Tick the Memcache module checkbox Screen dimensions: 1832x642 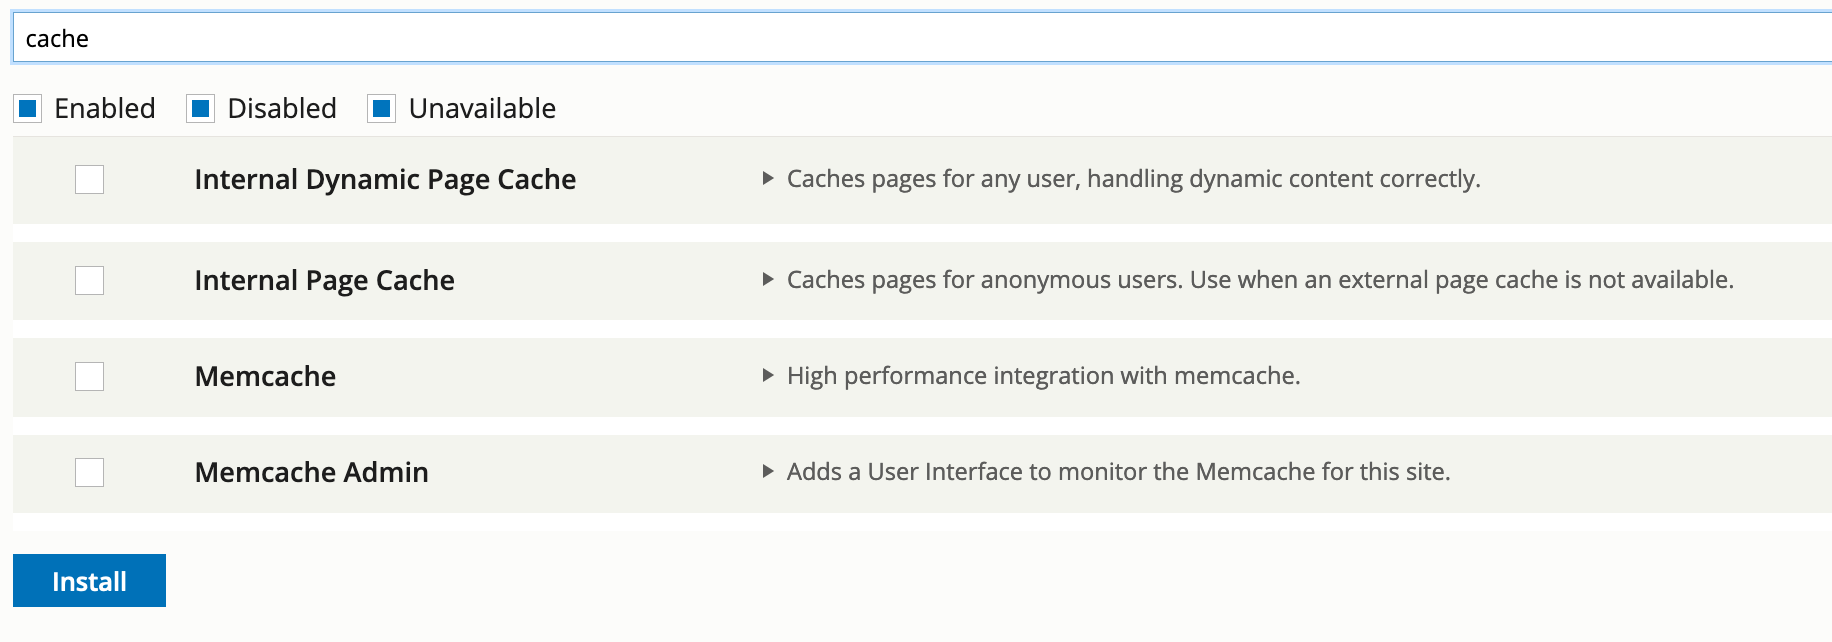pyautogui.click(x=90, y=376)
